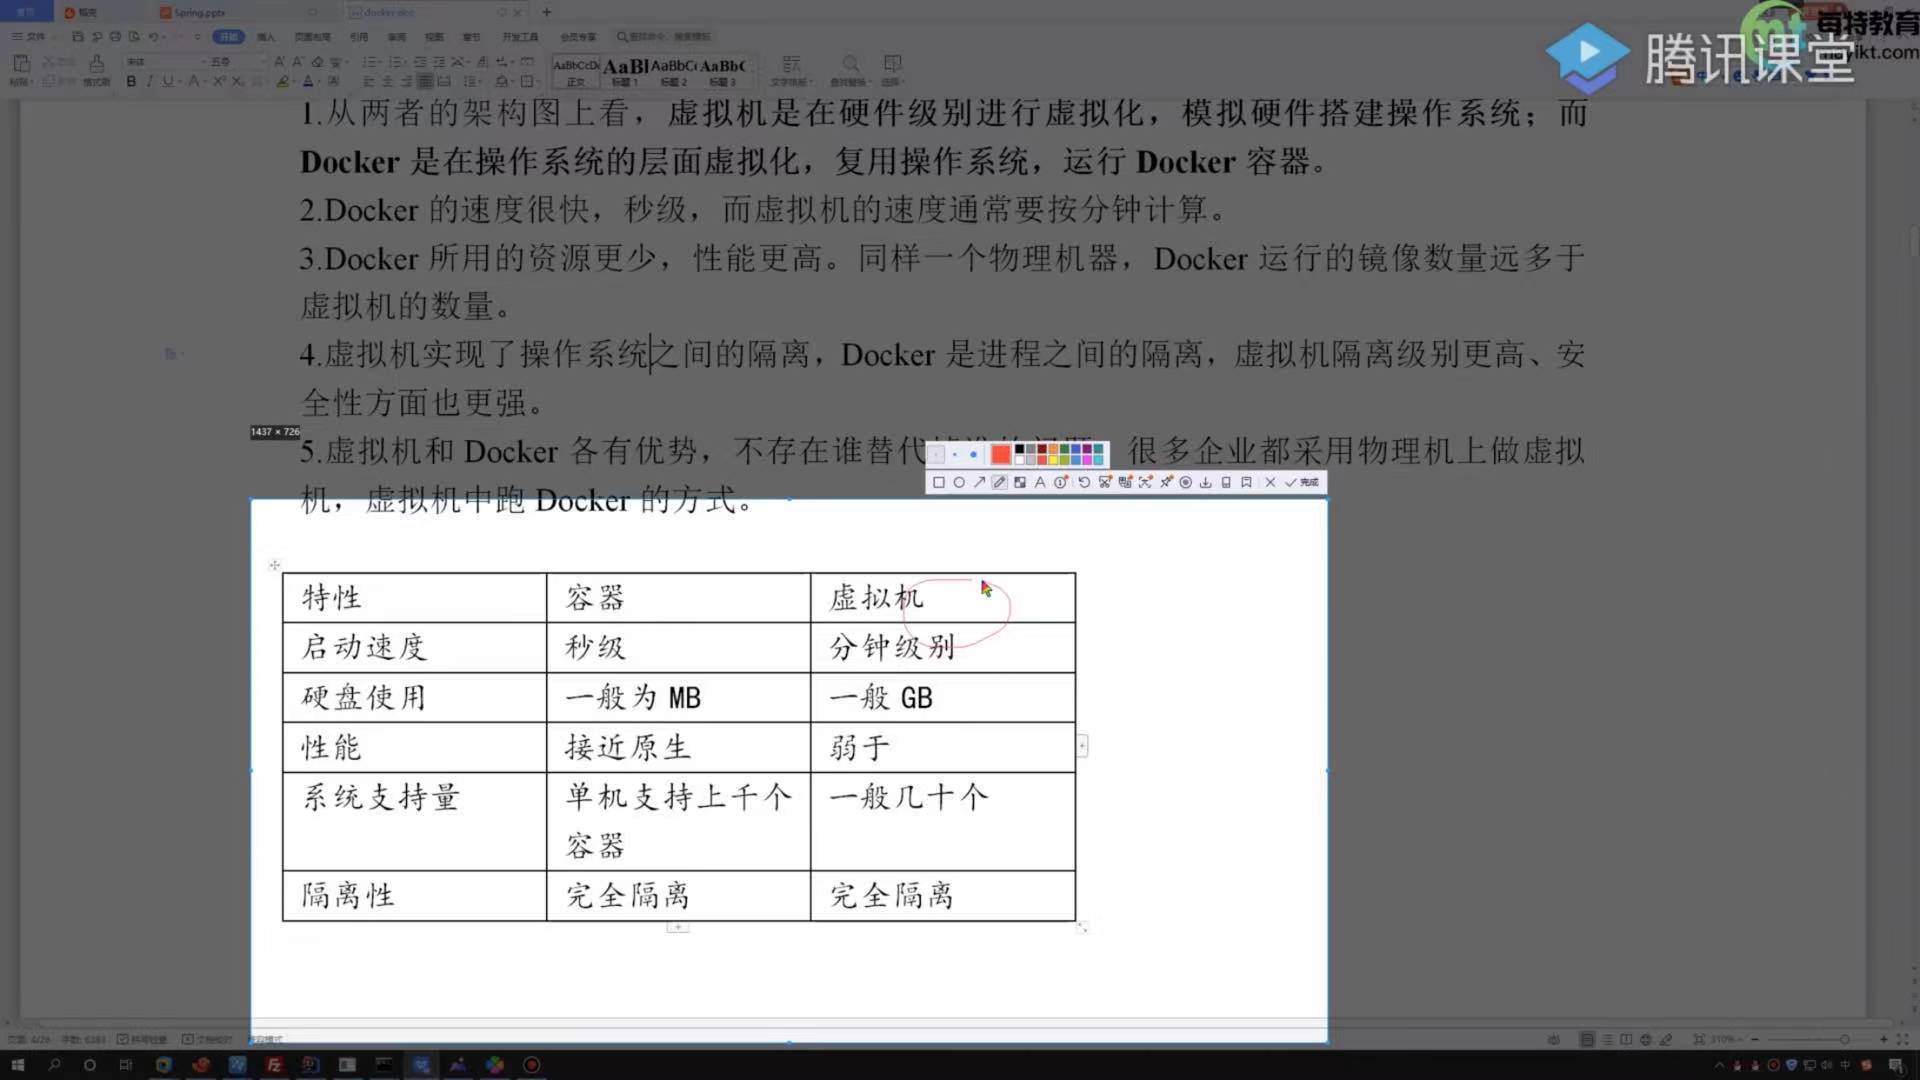
Task: Choose the arrow drawing tool
Action: coord(979,482)
